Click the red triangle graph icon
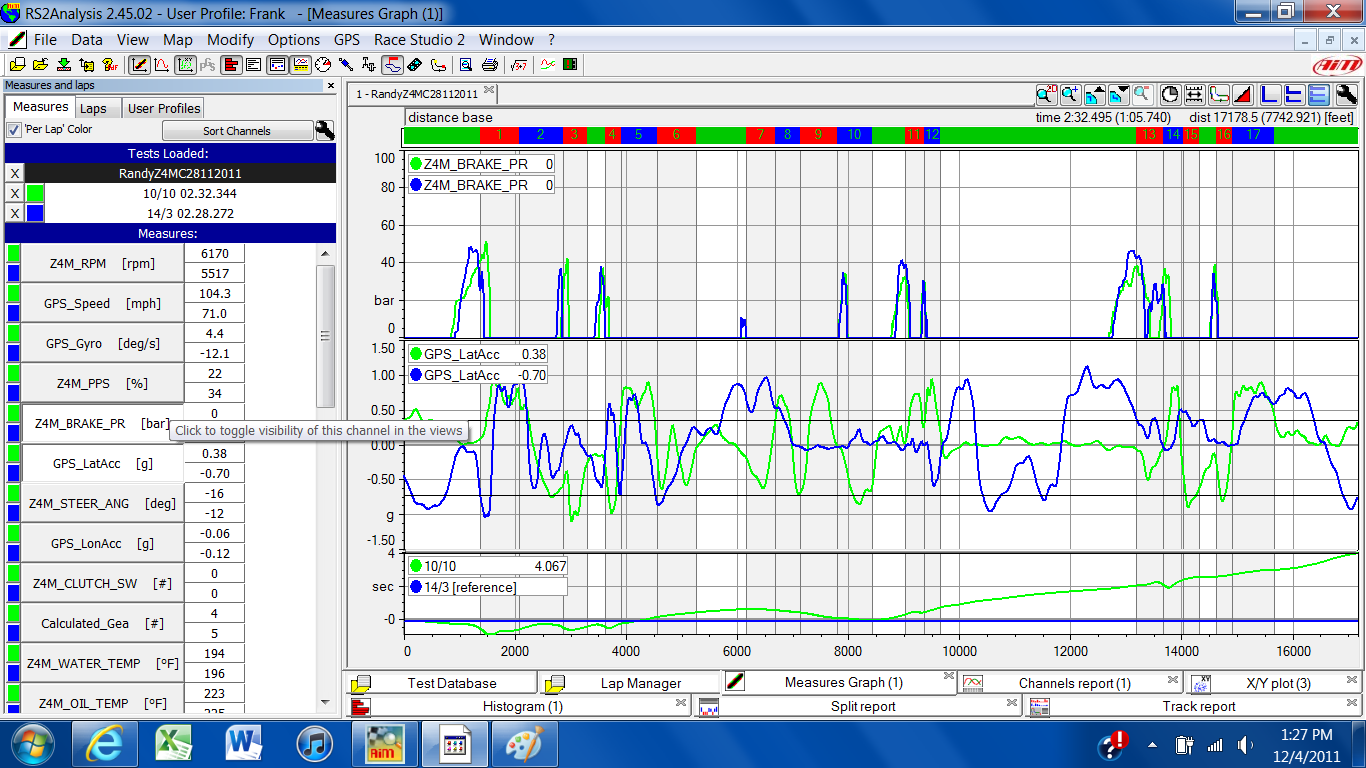The height and width of the screenshot is (768, 1366). (x=1243, y=95)
